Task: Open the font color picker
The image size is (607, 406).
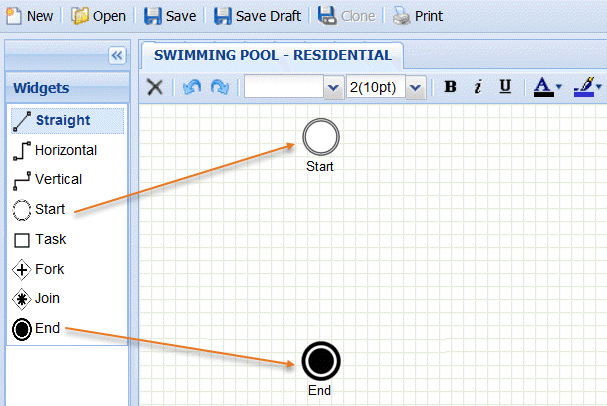Action: (x=548, y=87)
